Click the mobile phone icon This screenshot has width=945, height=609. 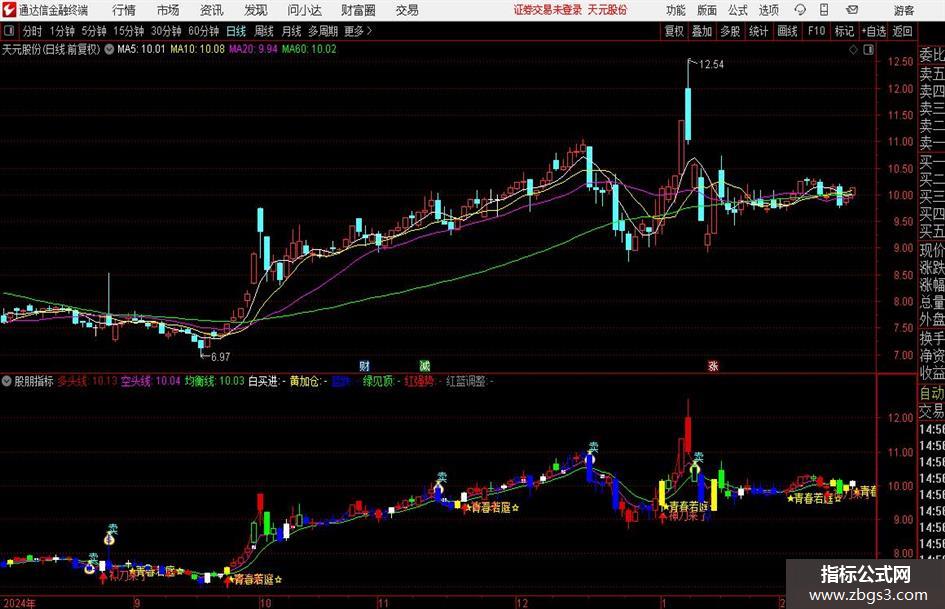824,10
